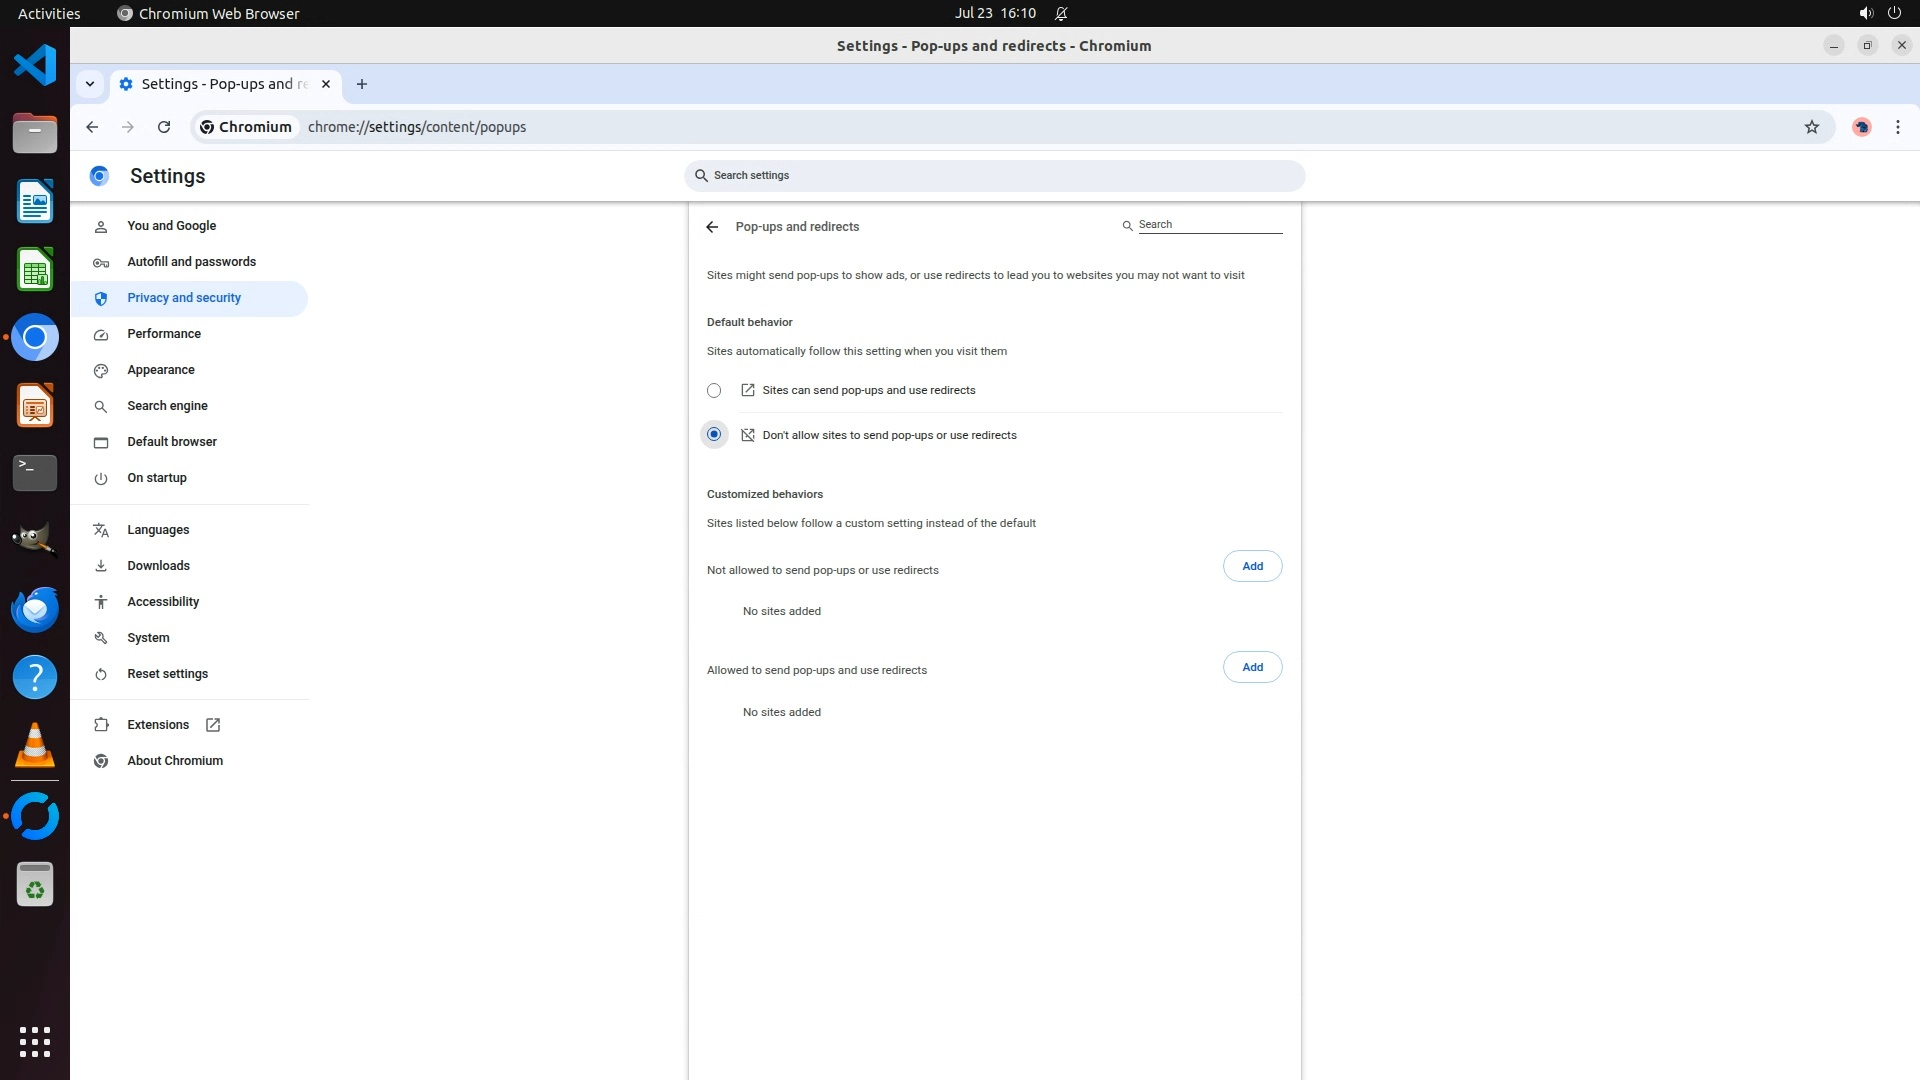Focus the Search settings field
1920x1080 pixels.
tap(994, 176)
